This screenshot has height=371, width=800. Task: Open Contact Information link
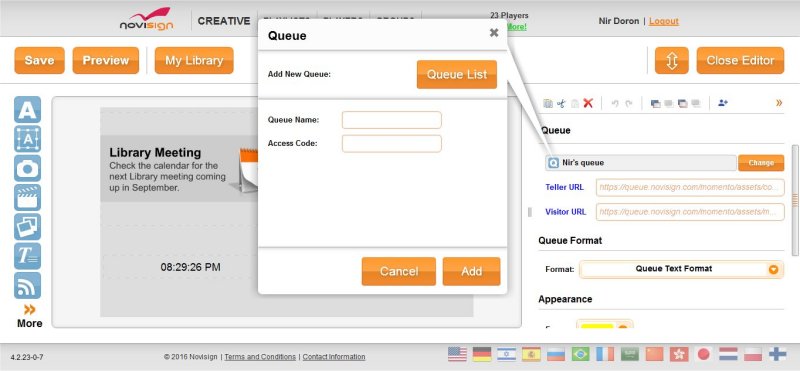[334, 357]
